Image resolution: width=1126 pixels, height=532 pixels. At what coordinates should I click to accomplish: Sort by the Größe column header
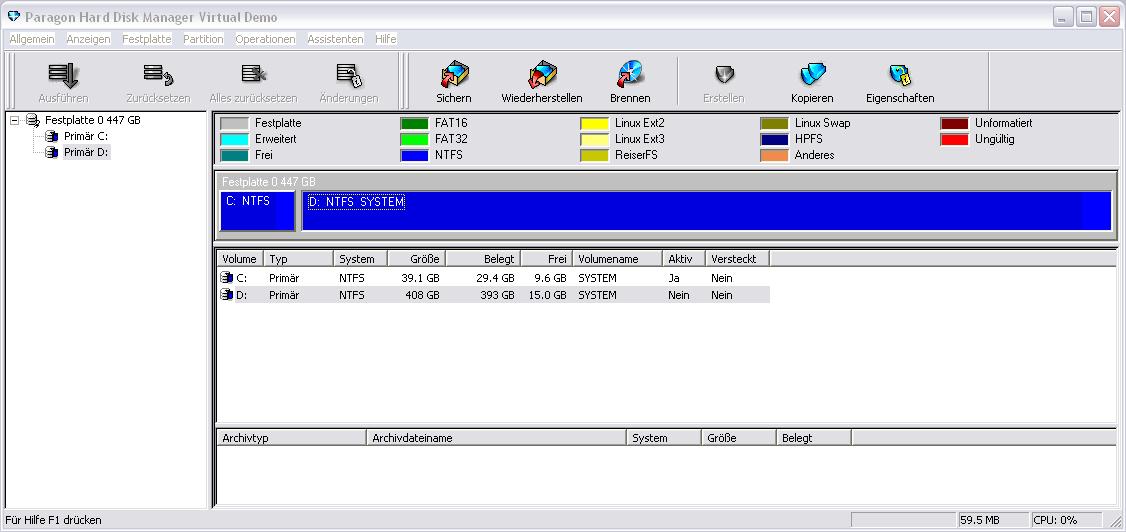pos(417,258)
